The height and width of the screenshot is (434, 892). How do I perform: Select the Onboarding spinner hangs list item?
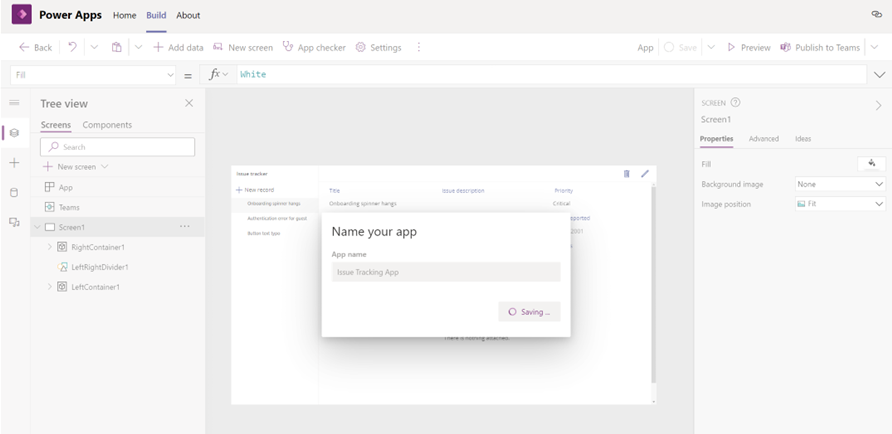tap(274, 204)
